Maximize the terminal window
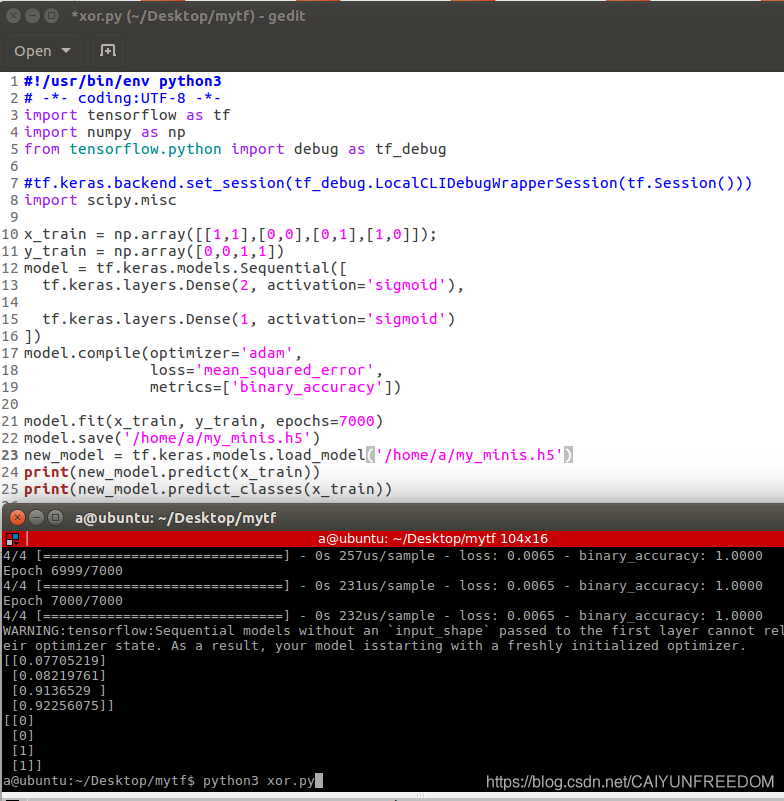Image resolution: width=784 pixels, height=801 pixels. coord(55,518)
